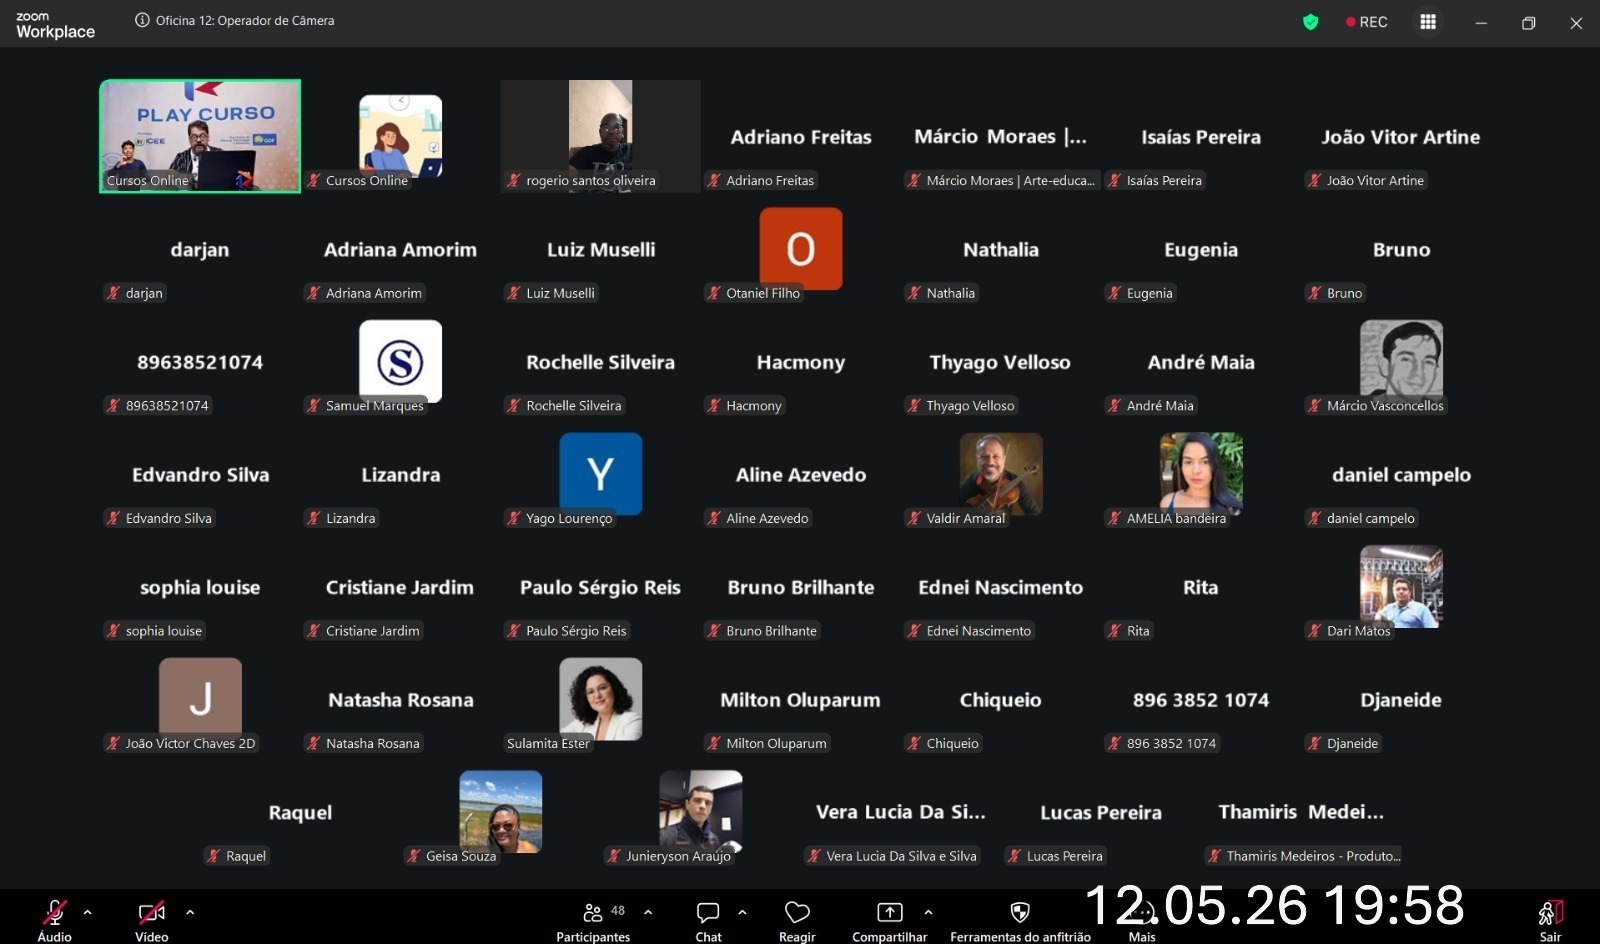Image resolution: width=1600 pixels, height=944 pixels.
Task: Select the Luiz Muselli participant tile name
Action: [601, 250]
